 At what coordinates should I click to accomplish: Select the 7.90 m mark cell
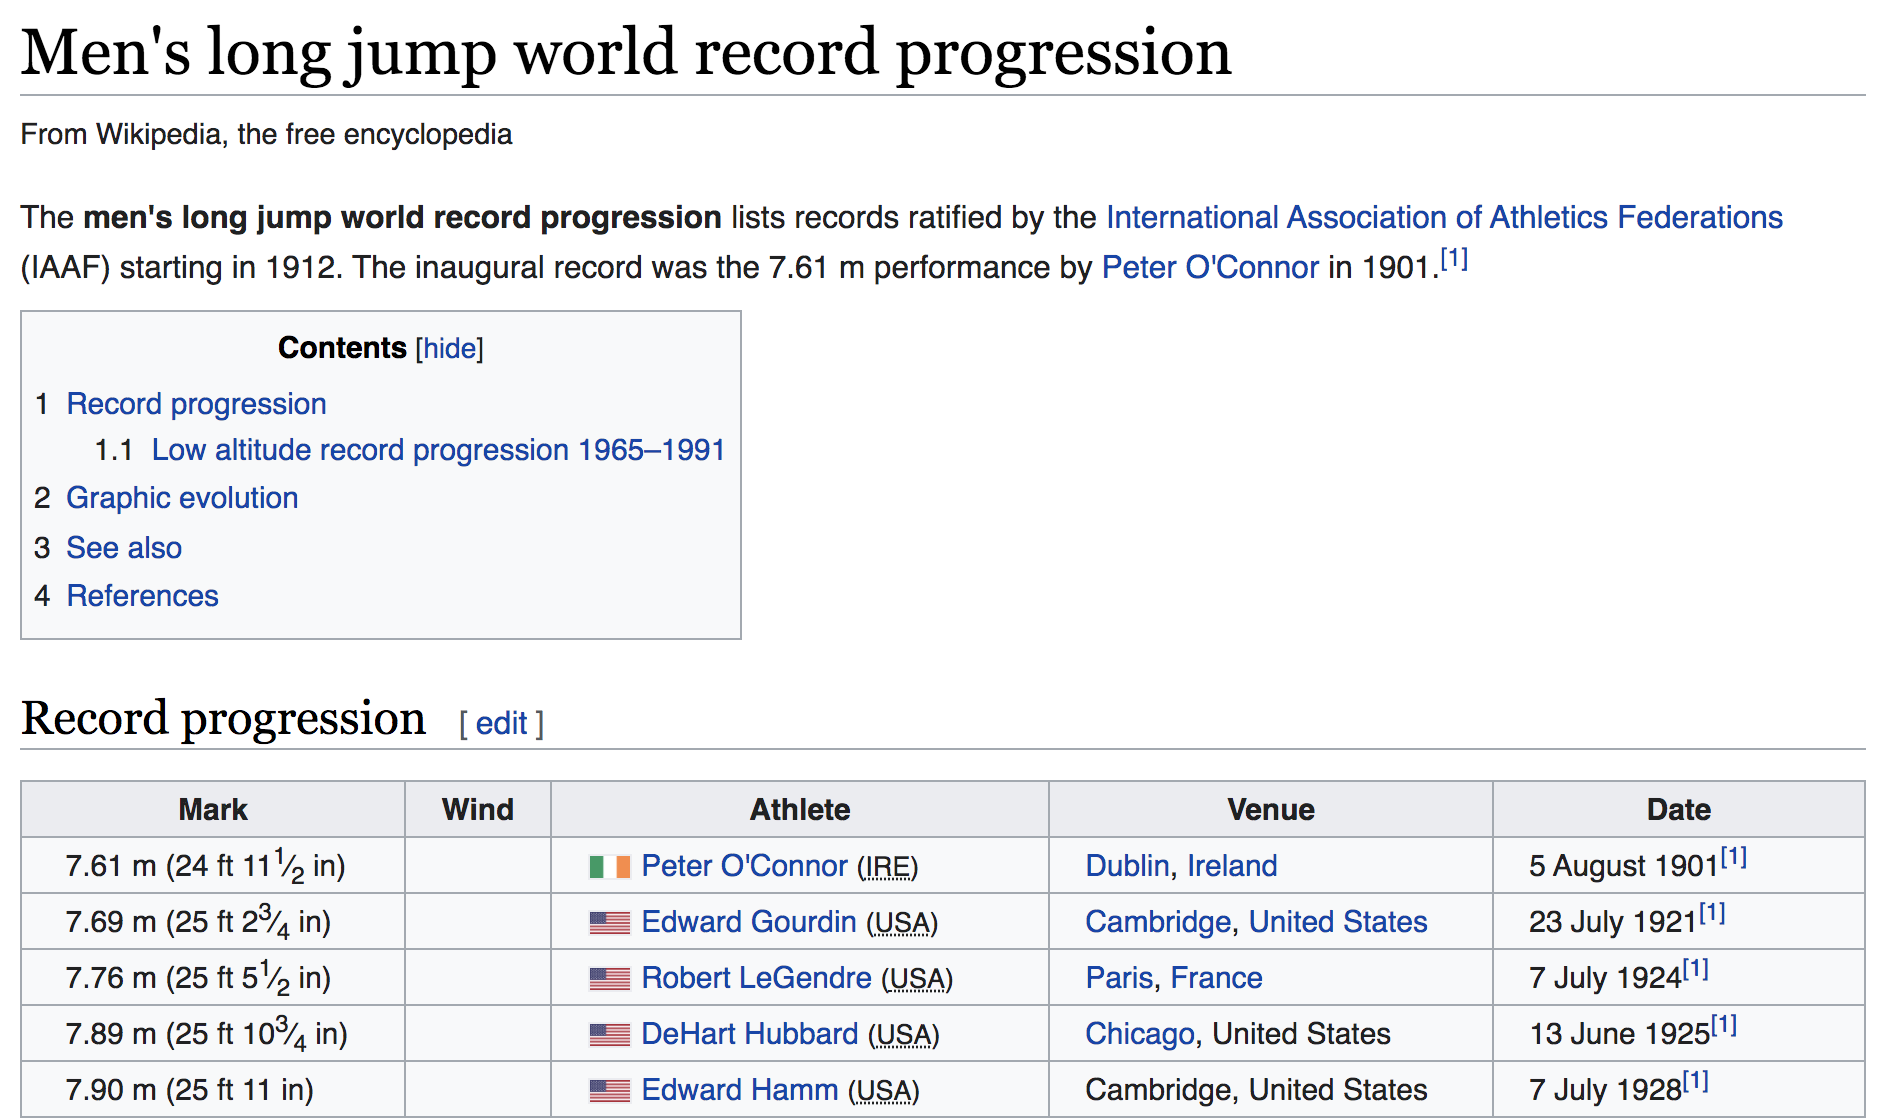[213, 1089]
